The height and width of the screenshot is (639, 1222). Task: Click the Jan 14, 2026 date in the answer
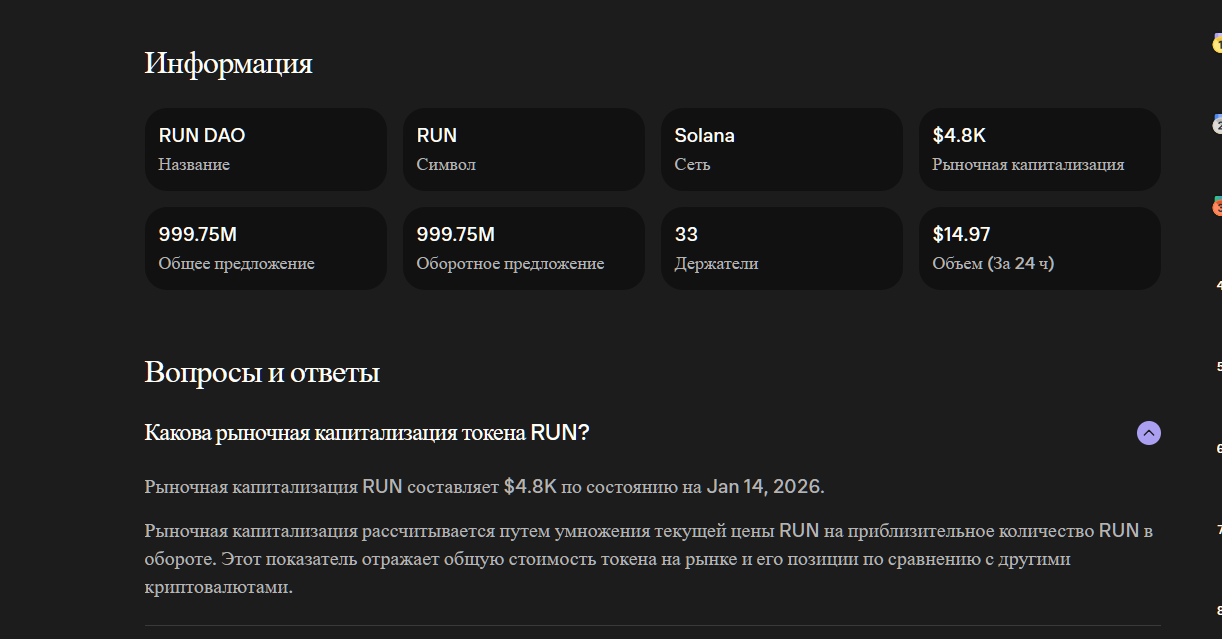[764, 487]
